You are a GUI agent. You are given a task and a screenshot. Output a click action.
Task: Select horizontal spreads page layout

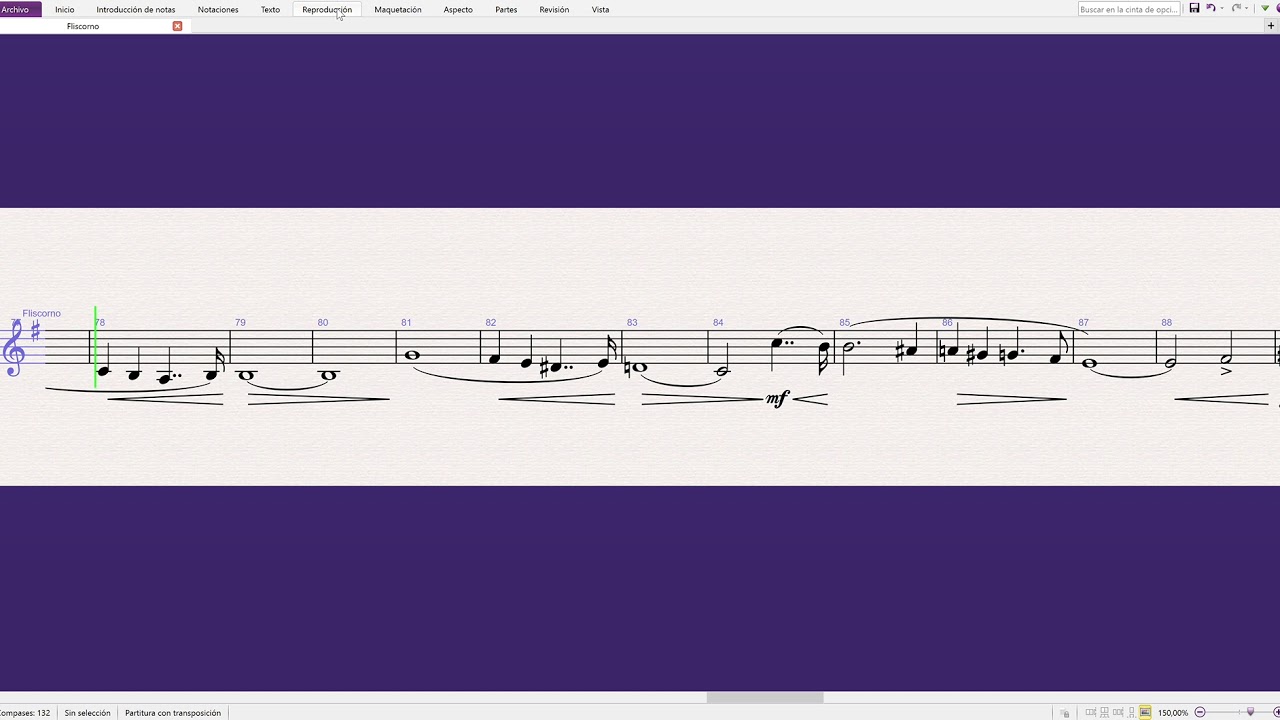(x=1091, y=713)
